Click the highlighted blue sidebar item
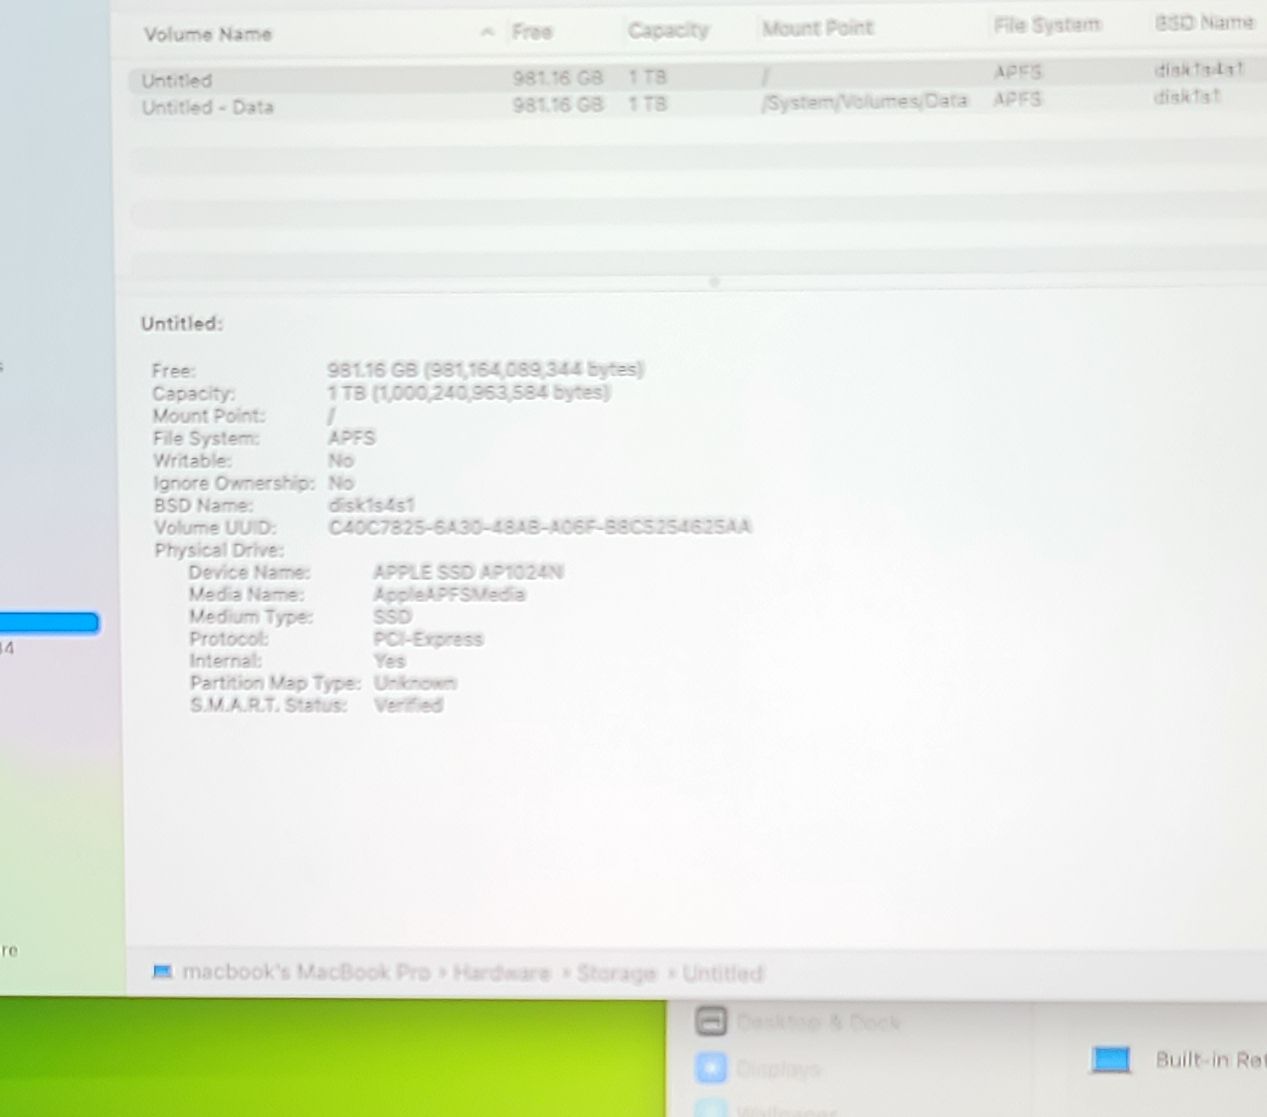Viewport: 1267px width, 1117px height. tap(48, 623)
